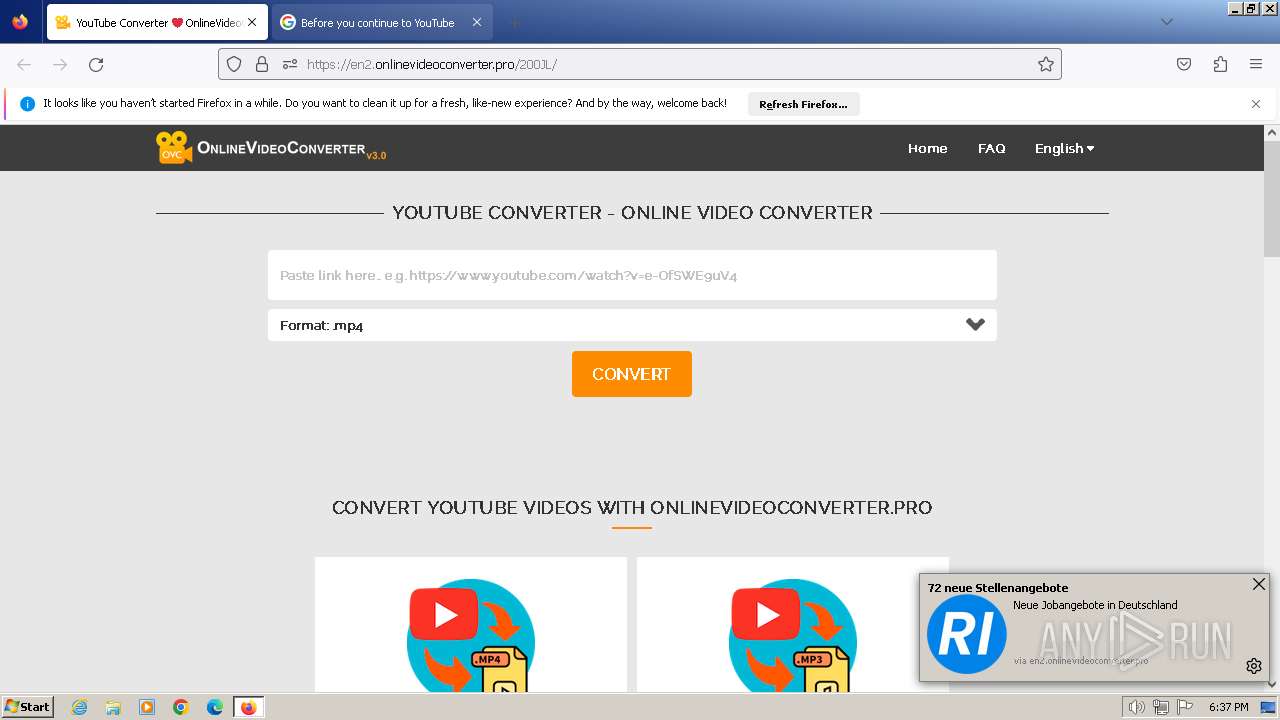The height and width of the screenshot is (720, 1280).
Task: Select the YouTube to MP3 card image
Action: tap(793, 635)
